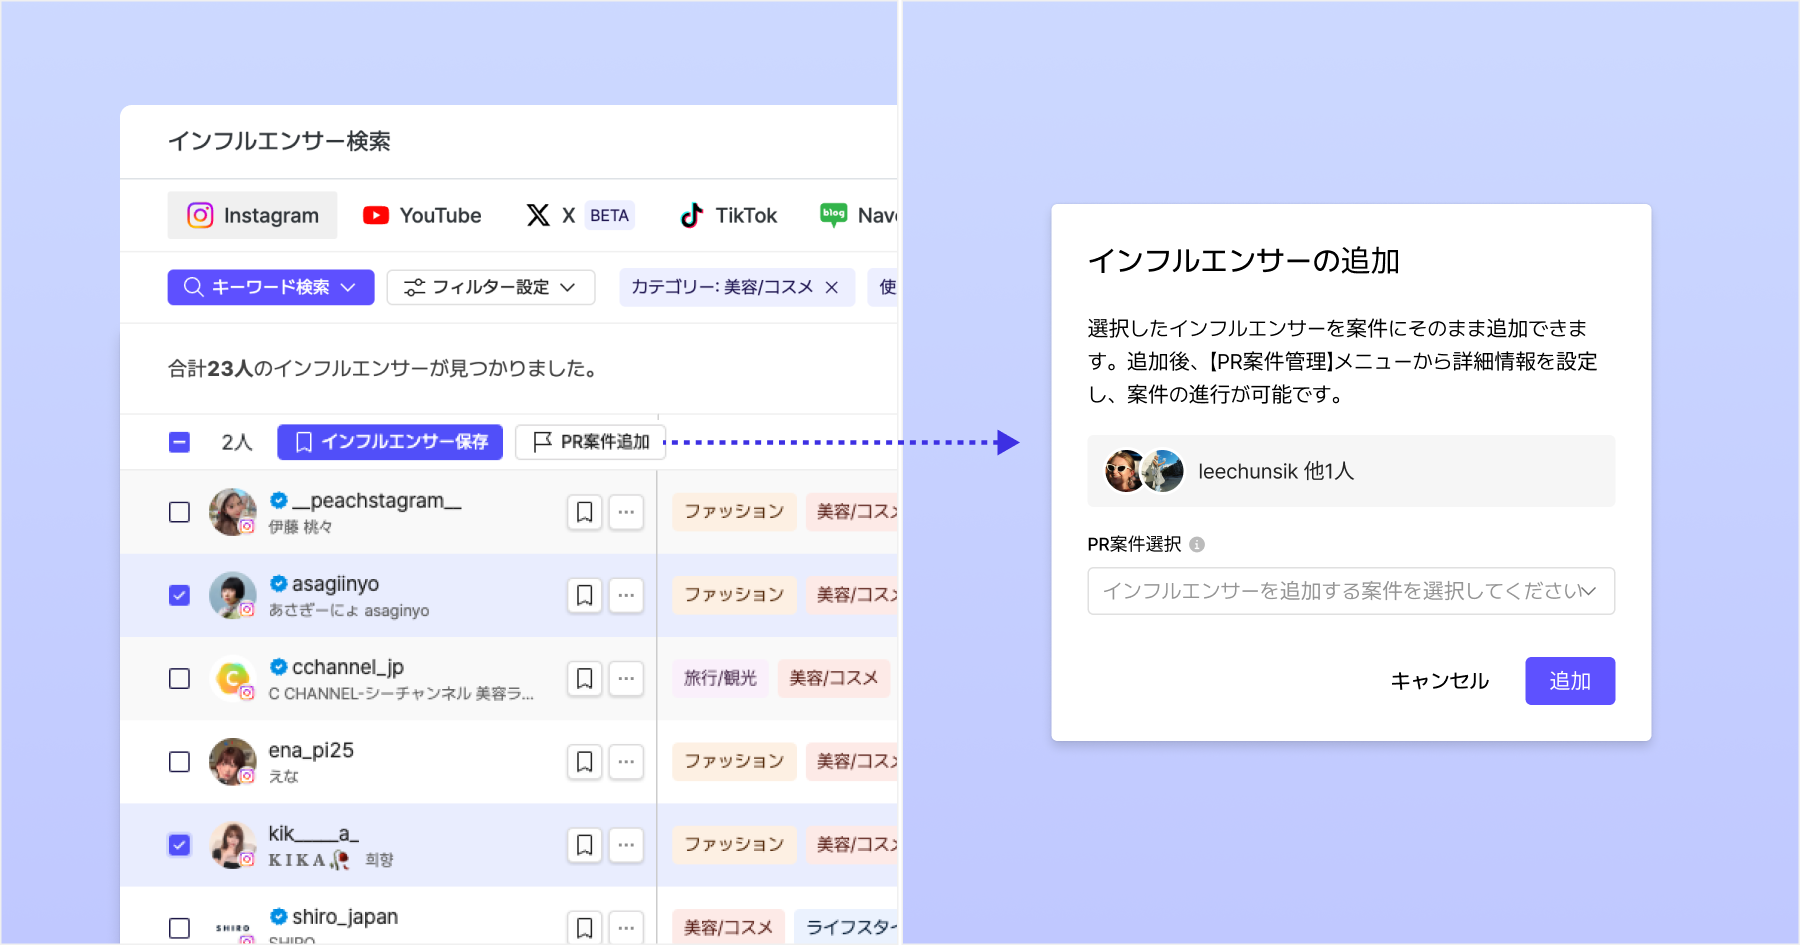Viewport: 1800px width, 945px height.
Task: Click the bookmark icon for kik____a_
Action: point(585,845)
